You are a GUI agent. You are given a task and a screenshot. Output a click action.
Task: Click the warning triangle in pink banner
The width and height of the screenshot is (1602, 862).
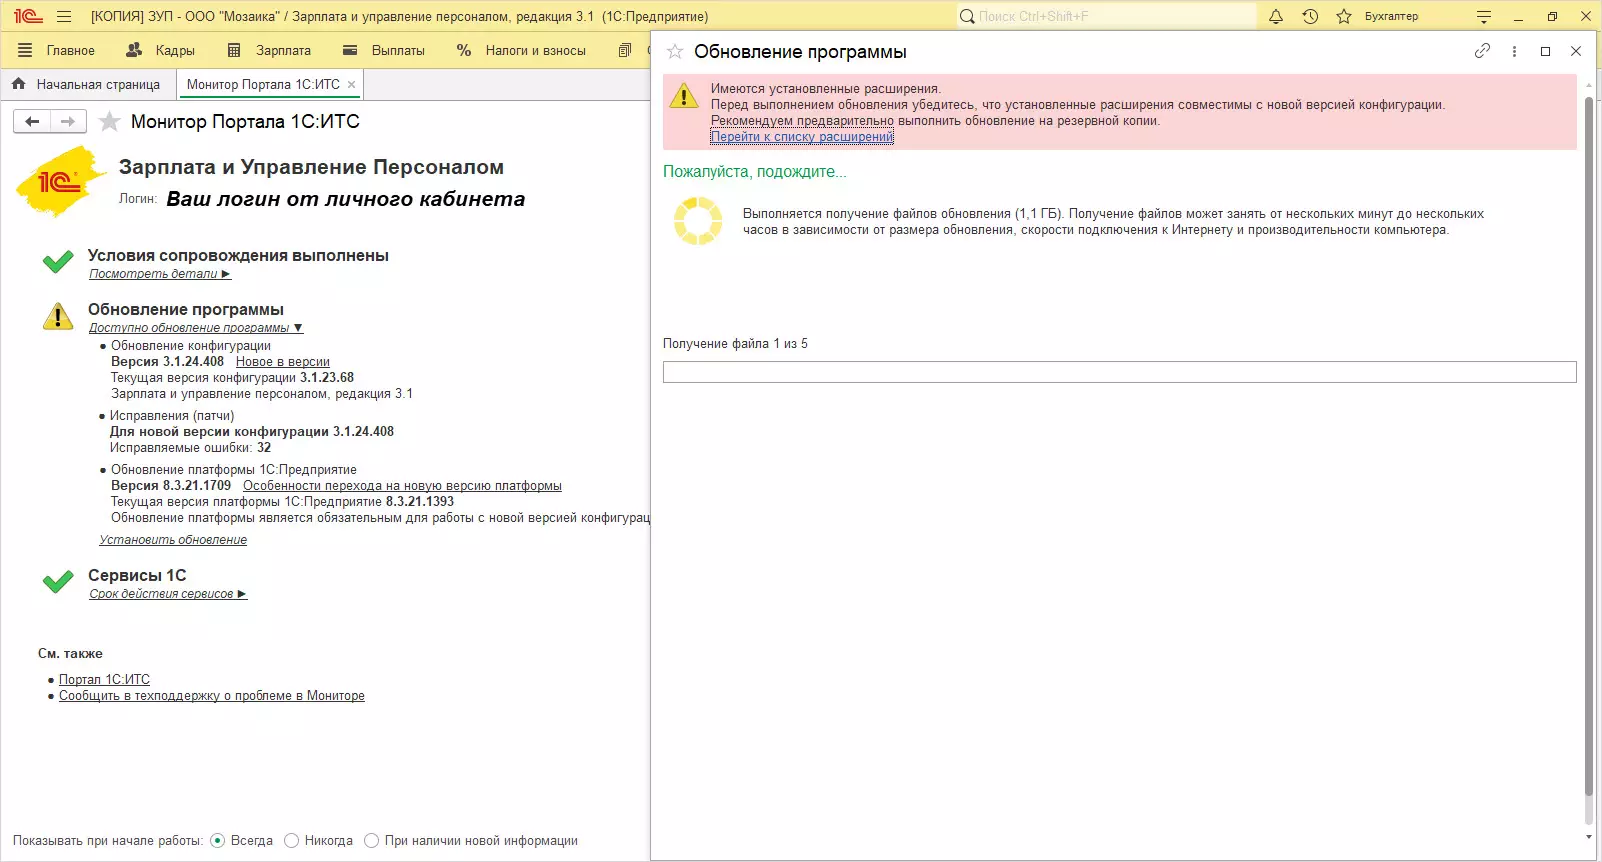tap(684, 95)
